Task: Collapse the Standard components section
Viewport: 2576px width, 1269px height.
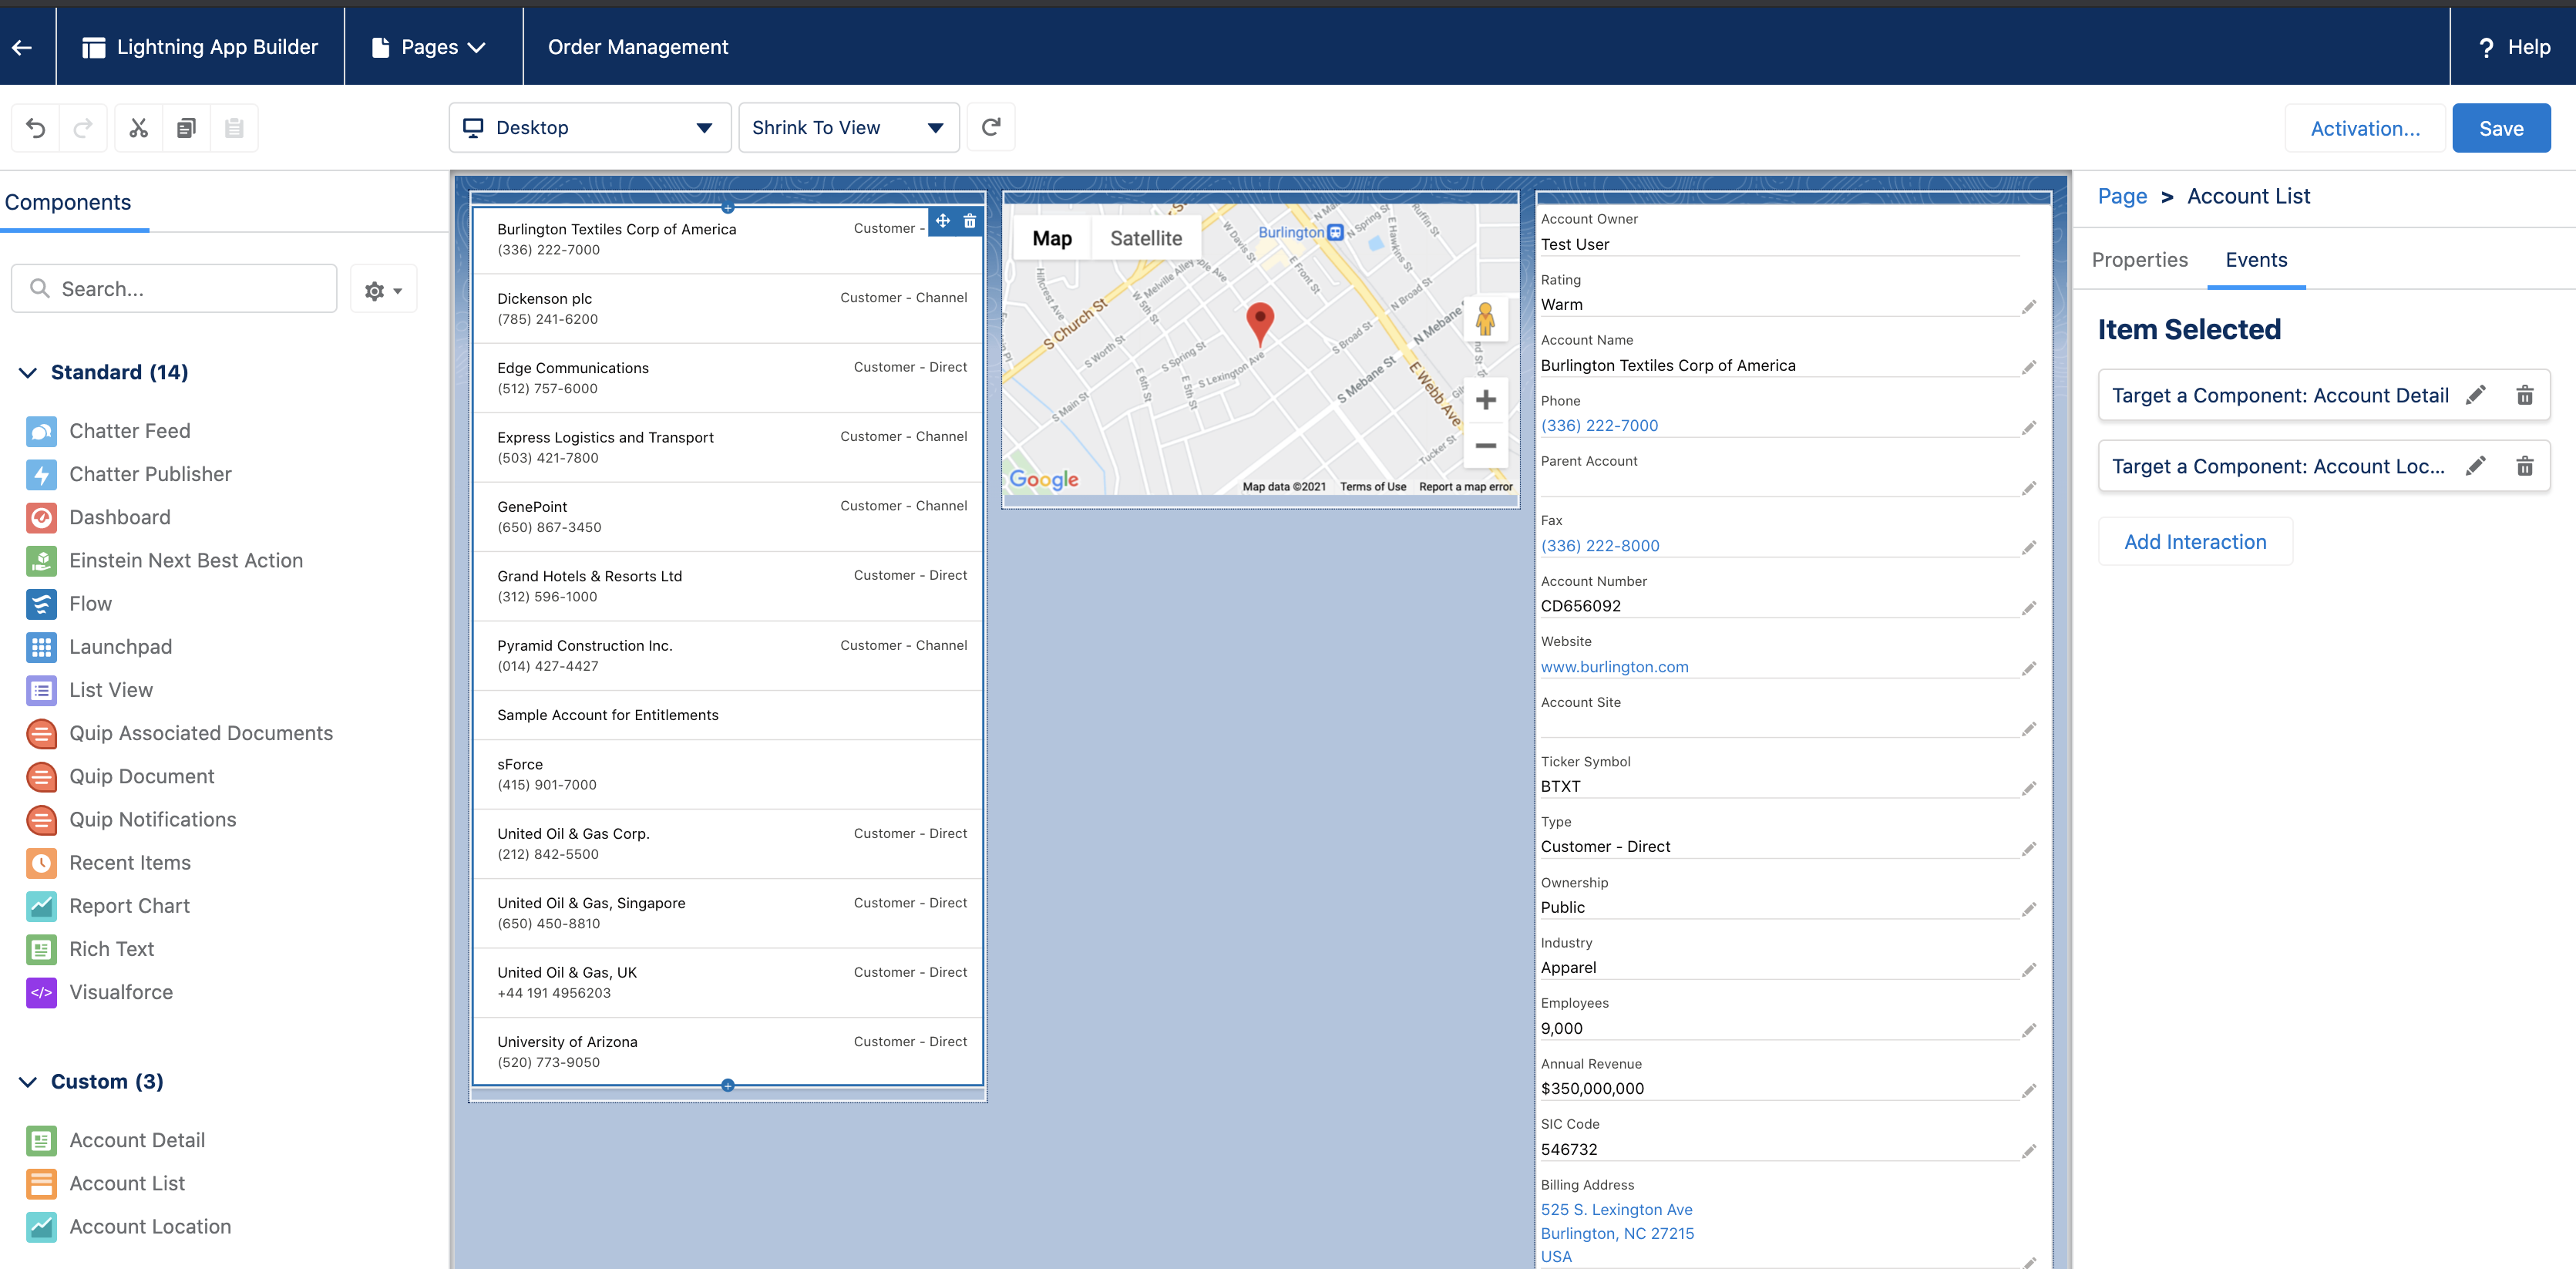Action: coord(26,372)
